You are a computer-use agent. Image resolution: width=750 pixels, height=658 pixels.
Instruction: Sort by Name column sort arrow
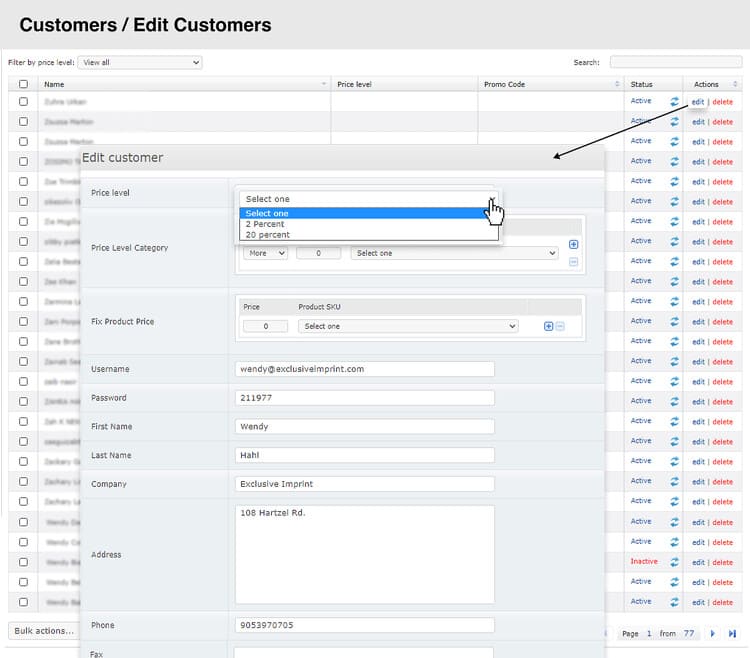[323, 84]
